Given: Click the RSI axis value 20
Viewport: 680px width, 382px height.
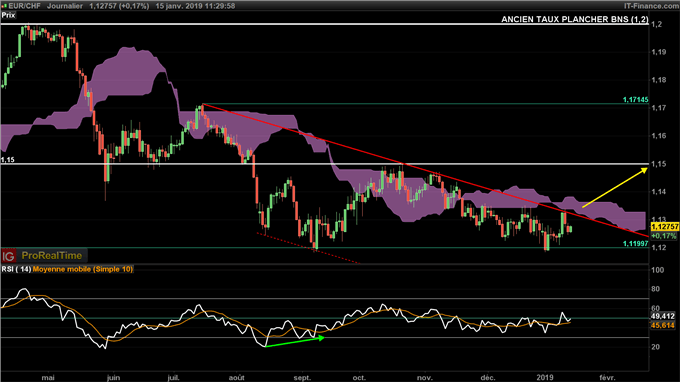Looking at the screenshot, I should click(x=656, y=347).
